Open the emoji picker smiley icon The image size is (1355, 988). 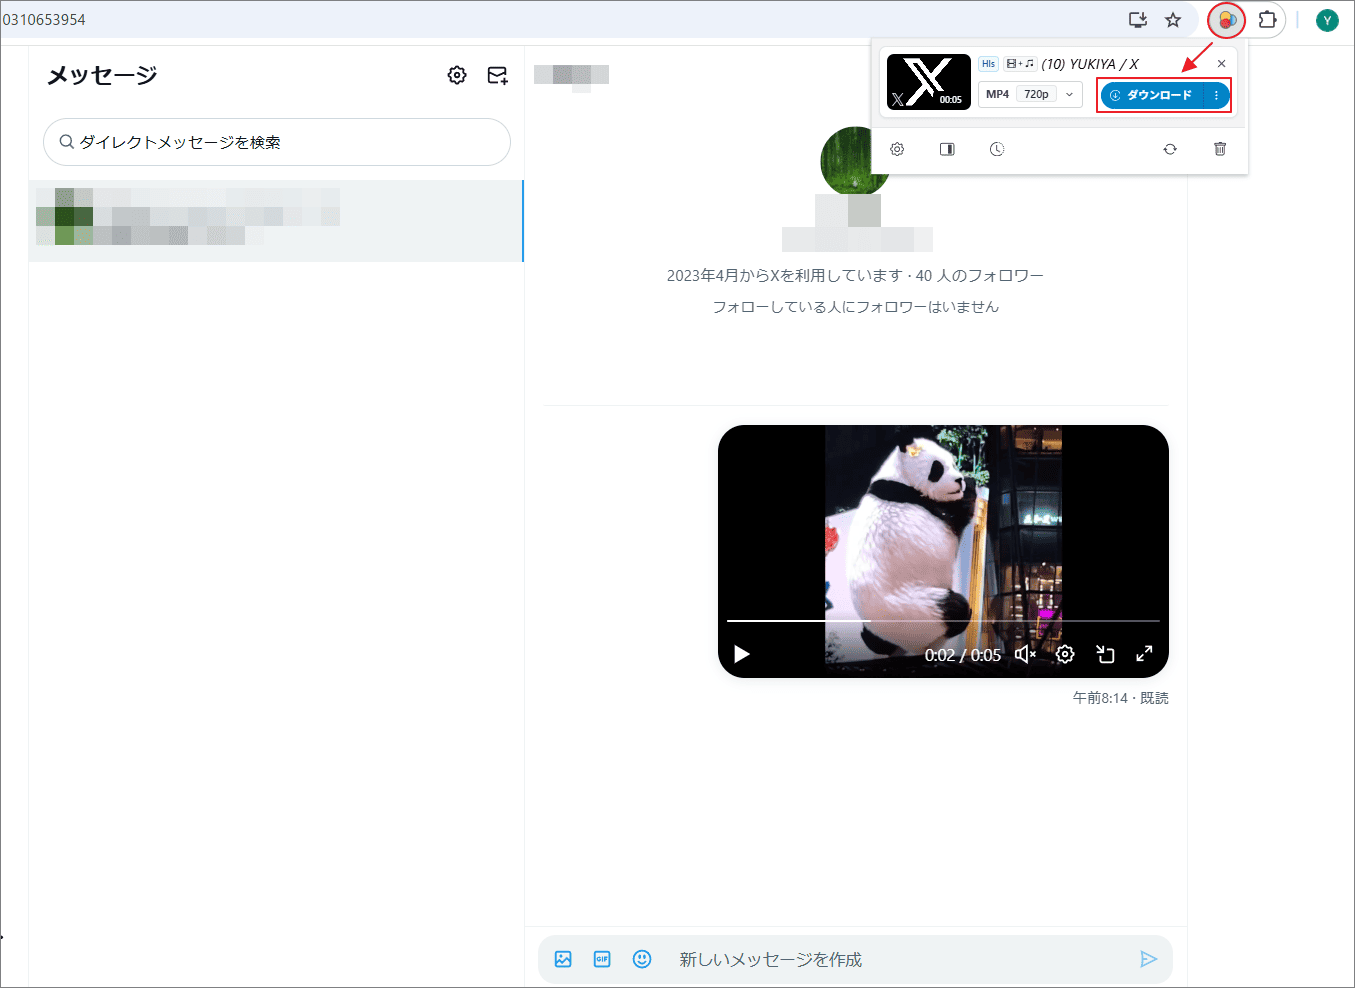642,959
